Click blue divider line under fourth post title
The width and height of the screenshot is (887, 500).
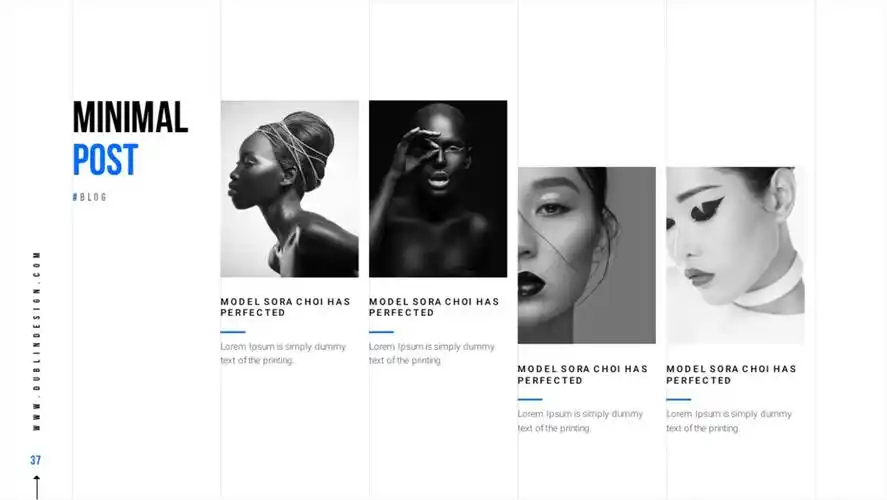click(x=679, y=399)
